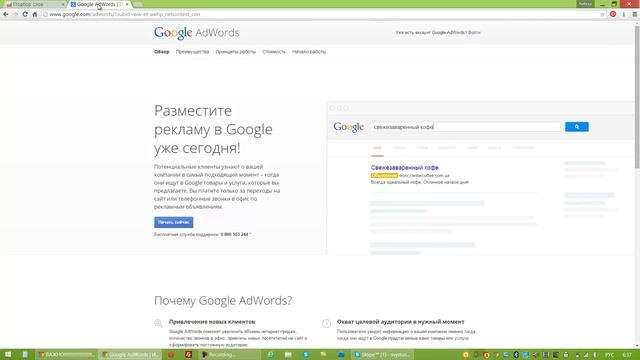Click the profile name button in title bar
This screenshot has width=640, height=360.
tap(585, 4)
